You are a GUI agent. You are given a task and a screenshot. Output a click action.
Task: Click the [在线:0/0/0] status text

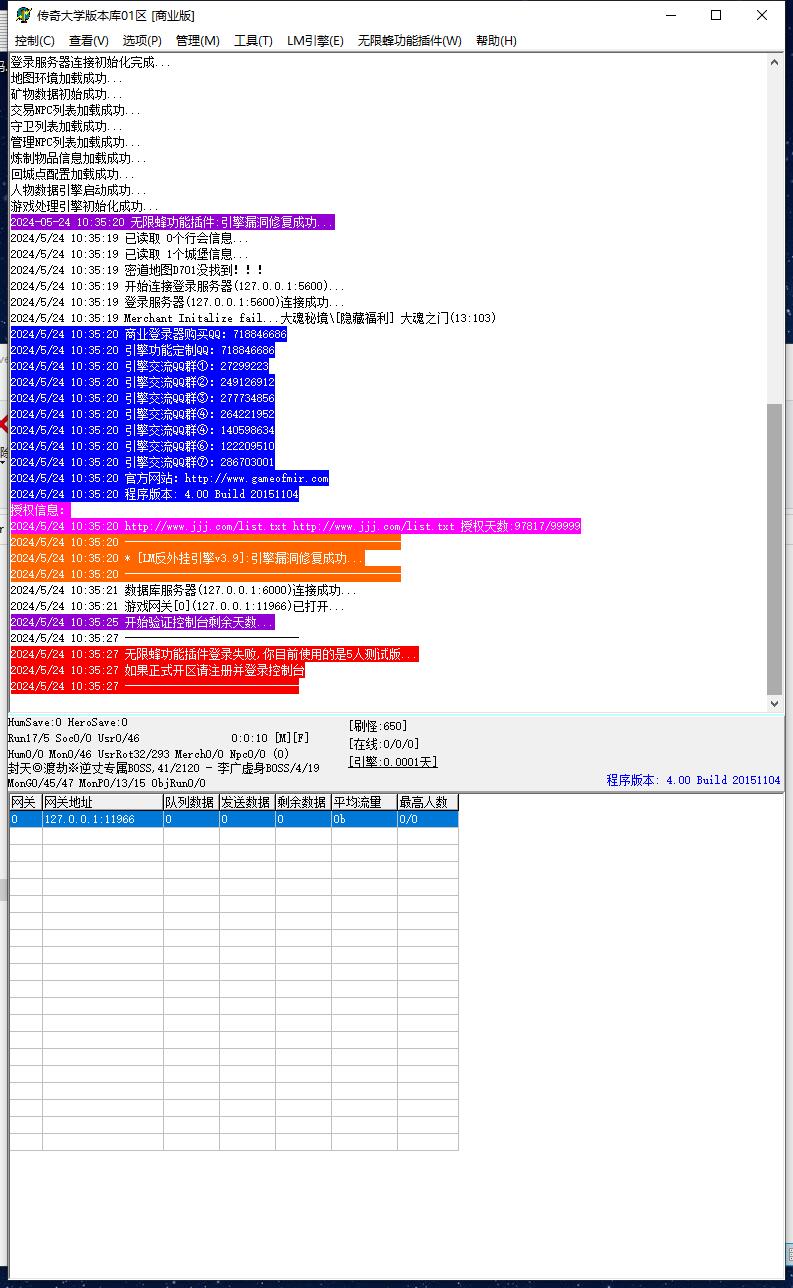click(x=384, y=744)
